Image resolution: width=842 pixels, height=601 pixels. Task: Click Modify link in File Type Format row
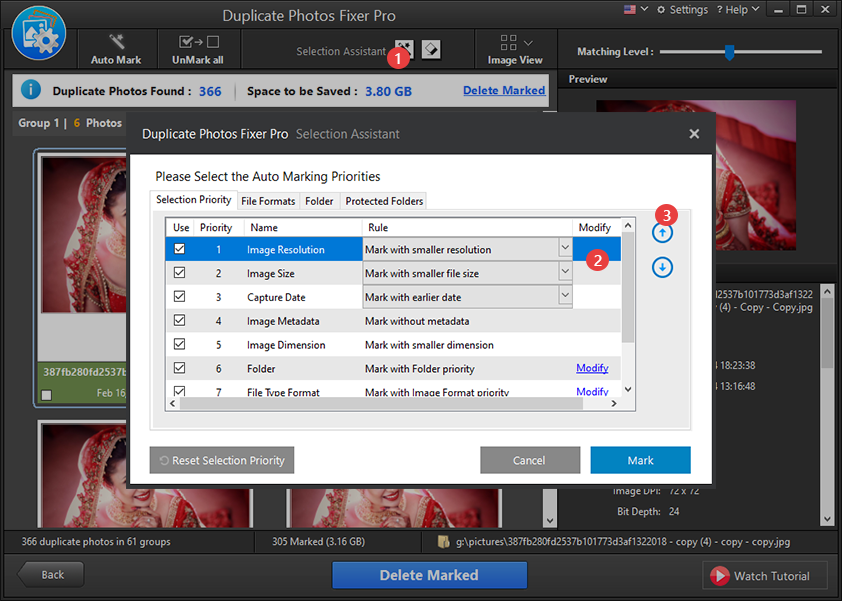pos(592,391)
